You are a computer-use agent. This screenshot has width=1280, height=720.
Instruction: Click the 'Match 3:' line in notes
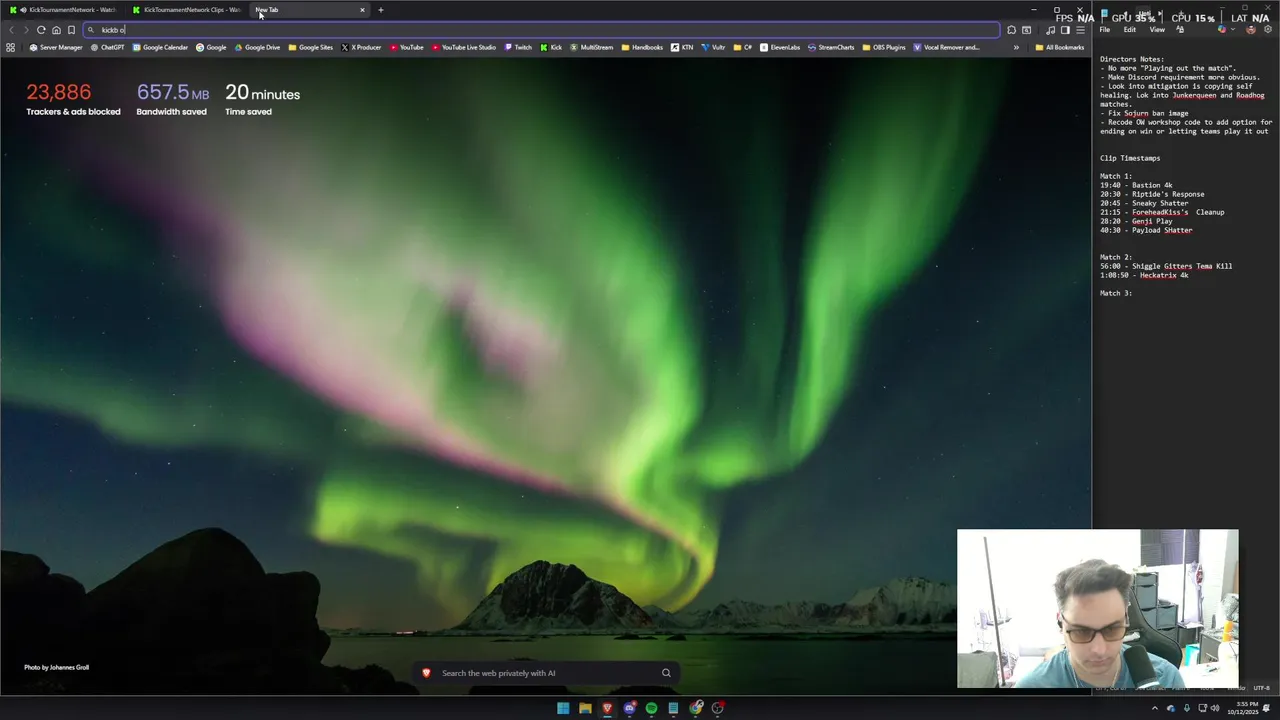[x=1116, y=293]
